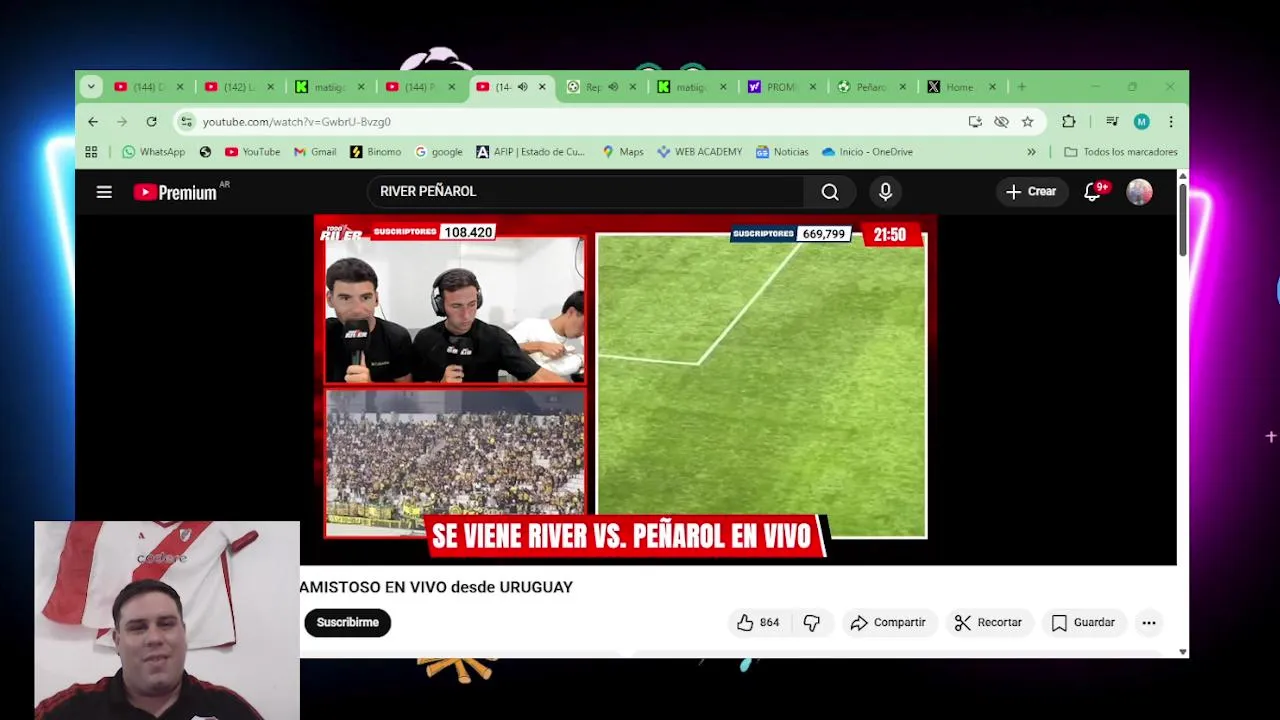Open the Noticias bookmark
Image resolution: width=1280 pixels, height=720 pixels.
(x=782, y=152)
